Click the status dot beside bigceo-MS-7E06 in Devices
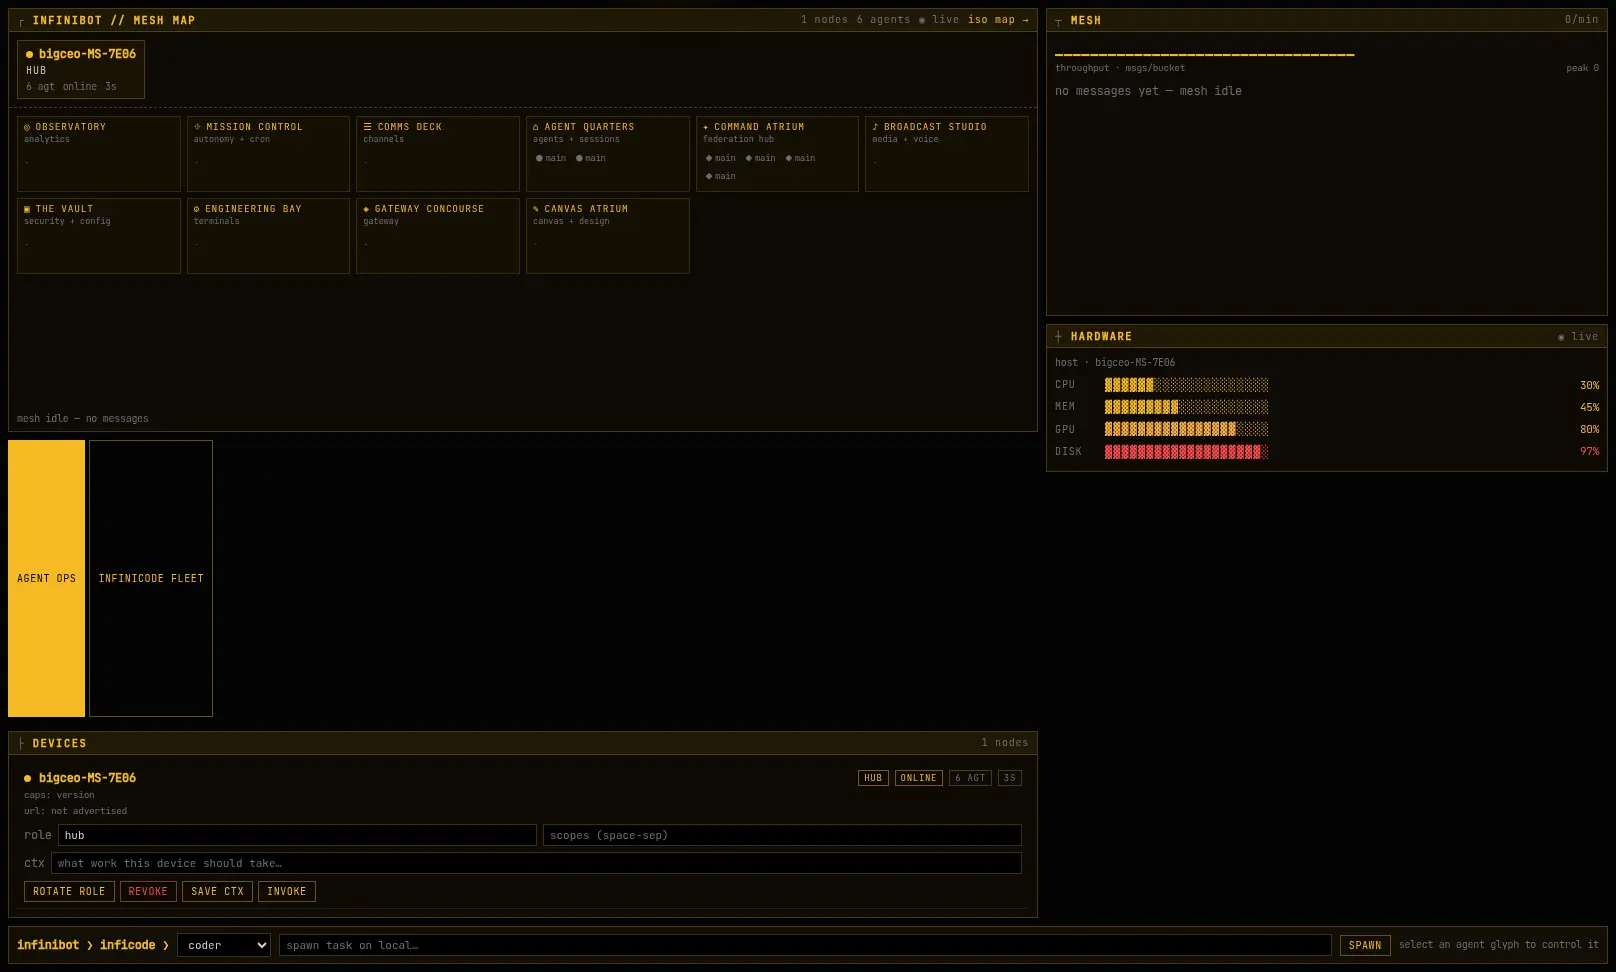The image size is (1616, 972). (x=28, y=778)
